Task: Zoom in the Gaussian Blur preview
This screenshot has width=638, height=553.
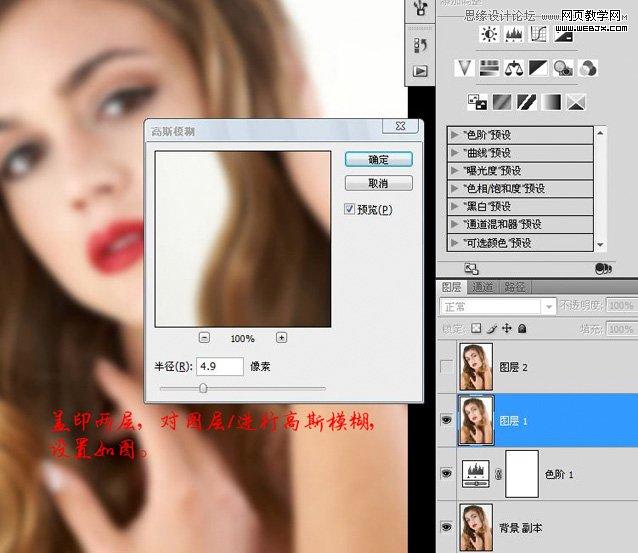Action: 281,337
